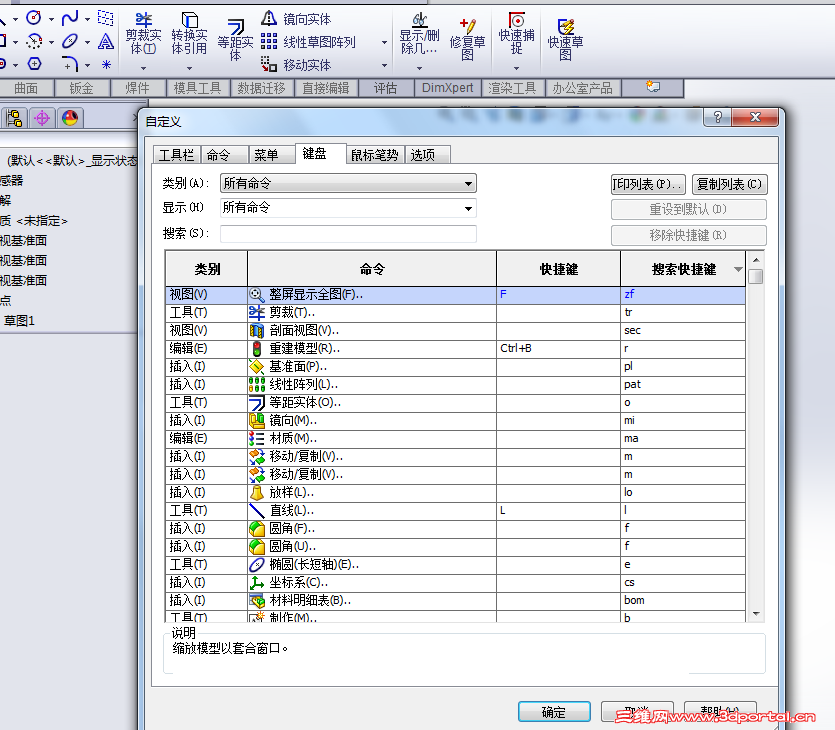Open the 搜索快捷键 column sort arrow
Image resolution: width=835 pixels, height=730 pixels.
click(740, 269)
